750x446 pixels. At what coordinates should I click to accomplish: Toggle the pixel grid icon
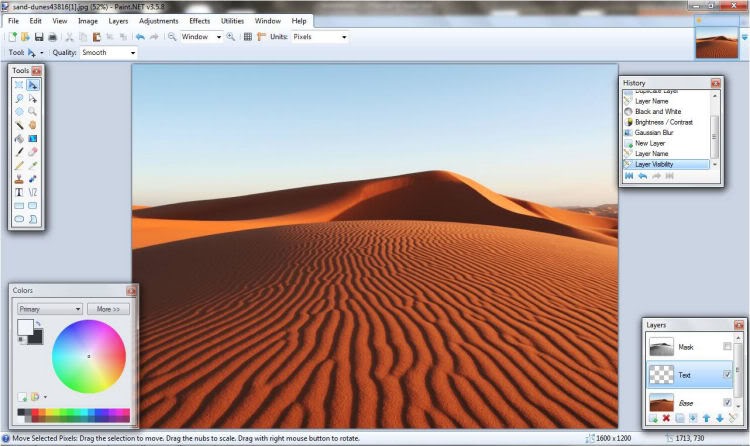(x=248, y=37)
